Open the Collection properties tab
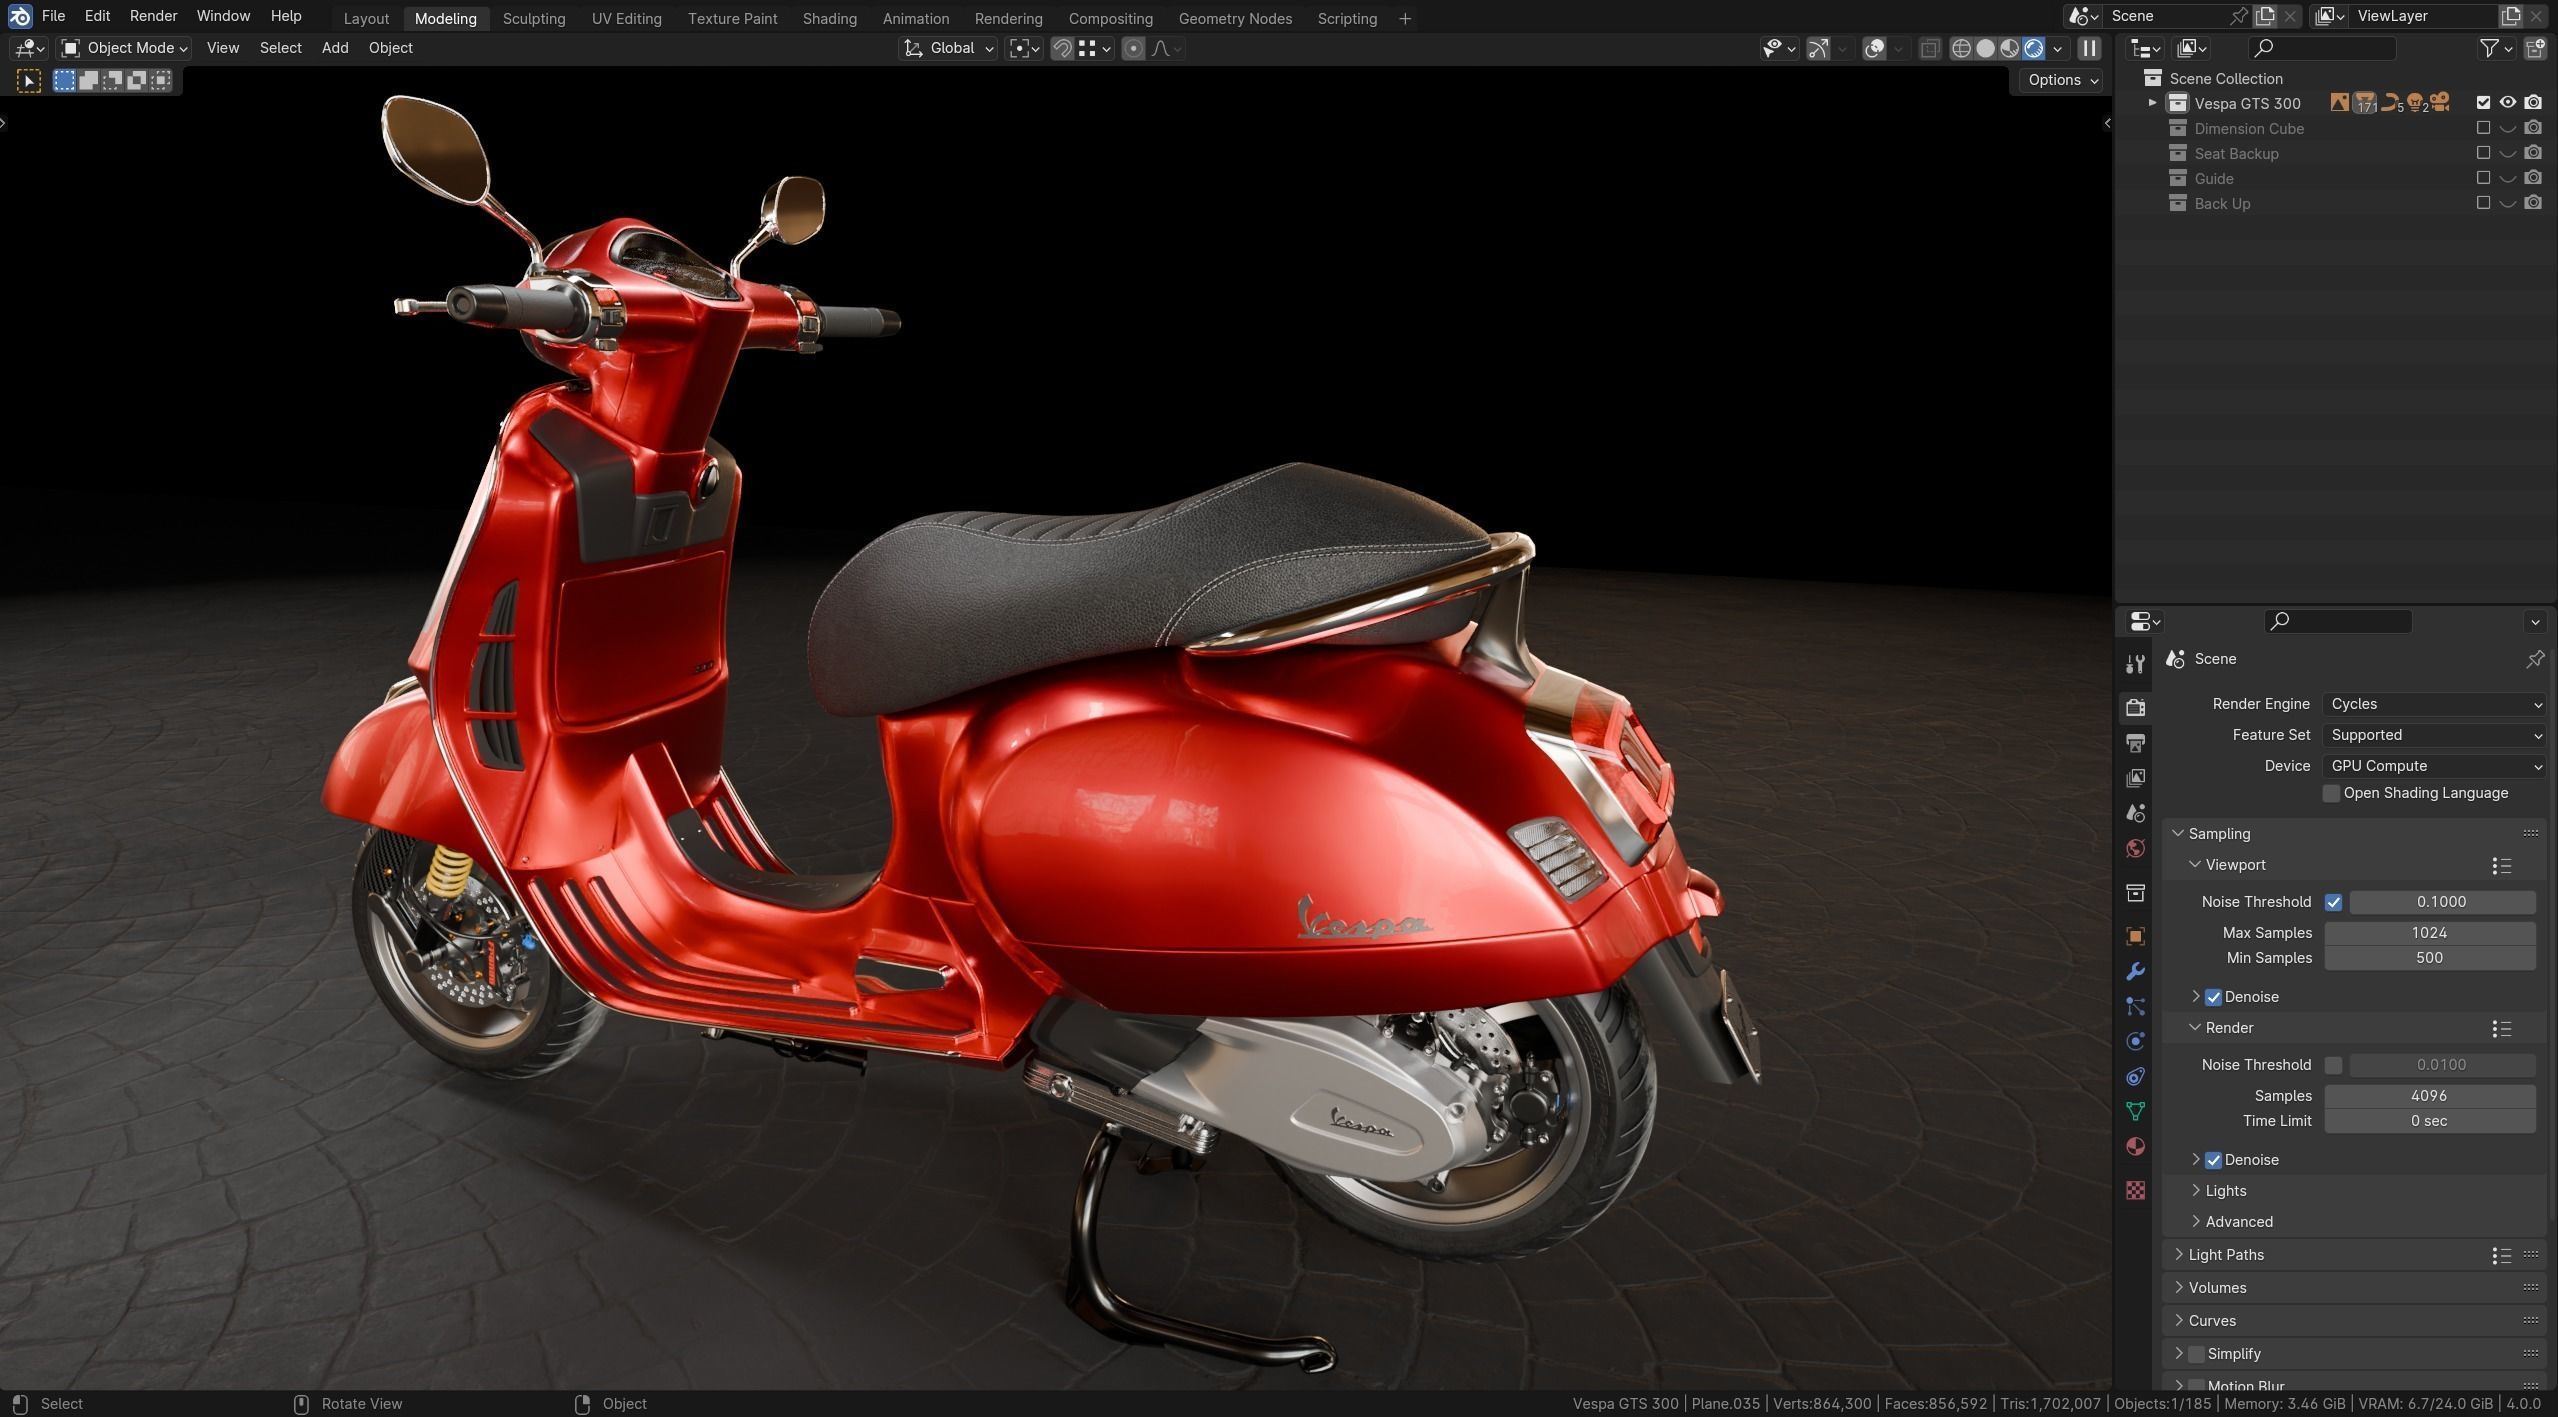This screenshot has width=2558, height=1417. click(2135, 892)
